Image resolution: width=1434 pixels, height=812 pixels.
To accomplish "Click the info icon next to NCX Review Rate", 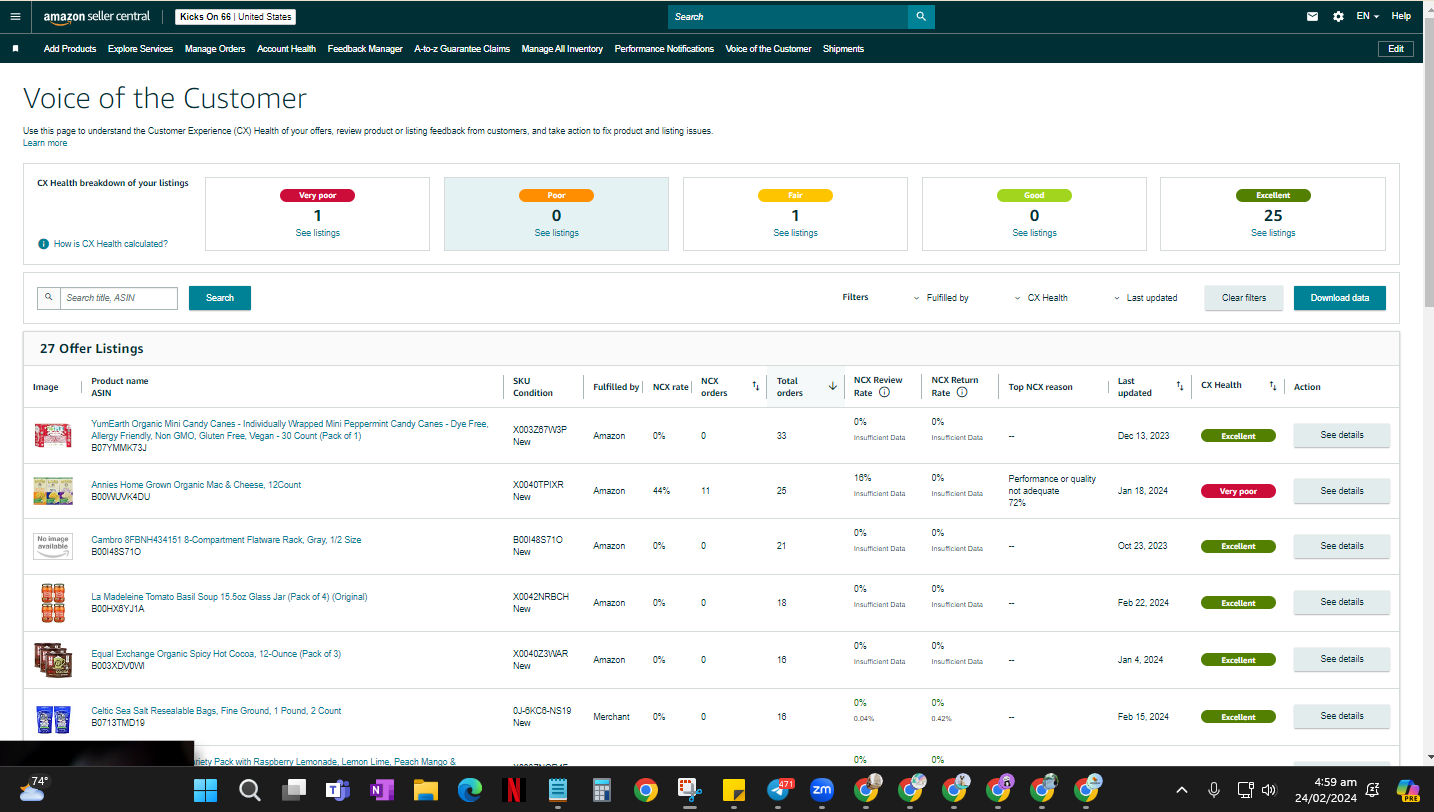I will pos(884,393).
